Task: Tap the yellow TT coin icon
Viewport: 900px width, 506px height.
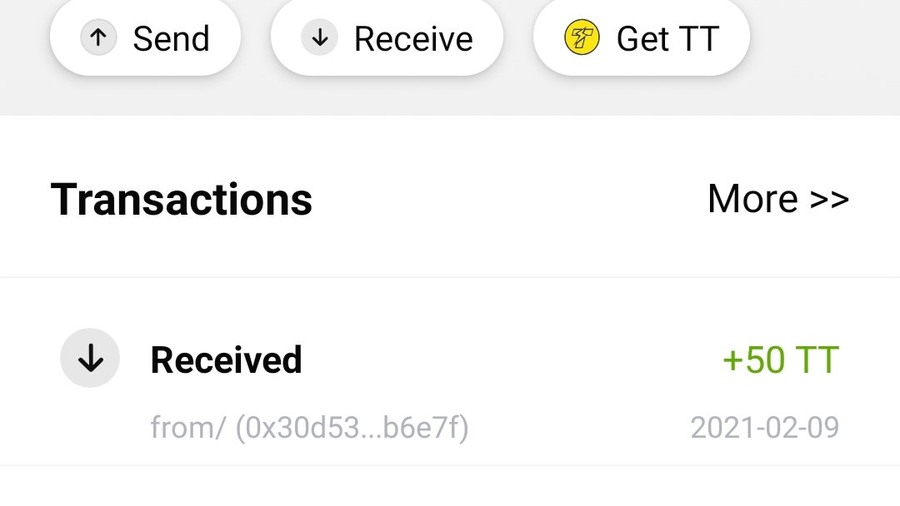Action: (x=582, y=38)
